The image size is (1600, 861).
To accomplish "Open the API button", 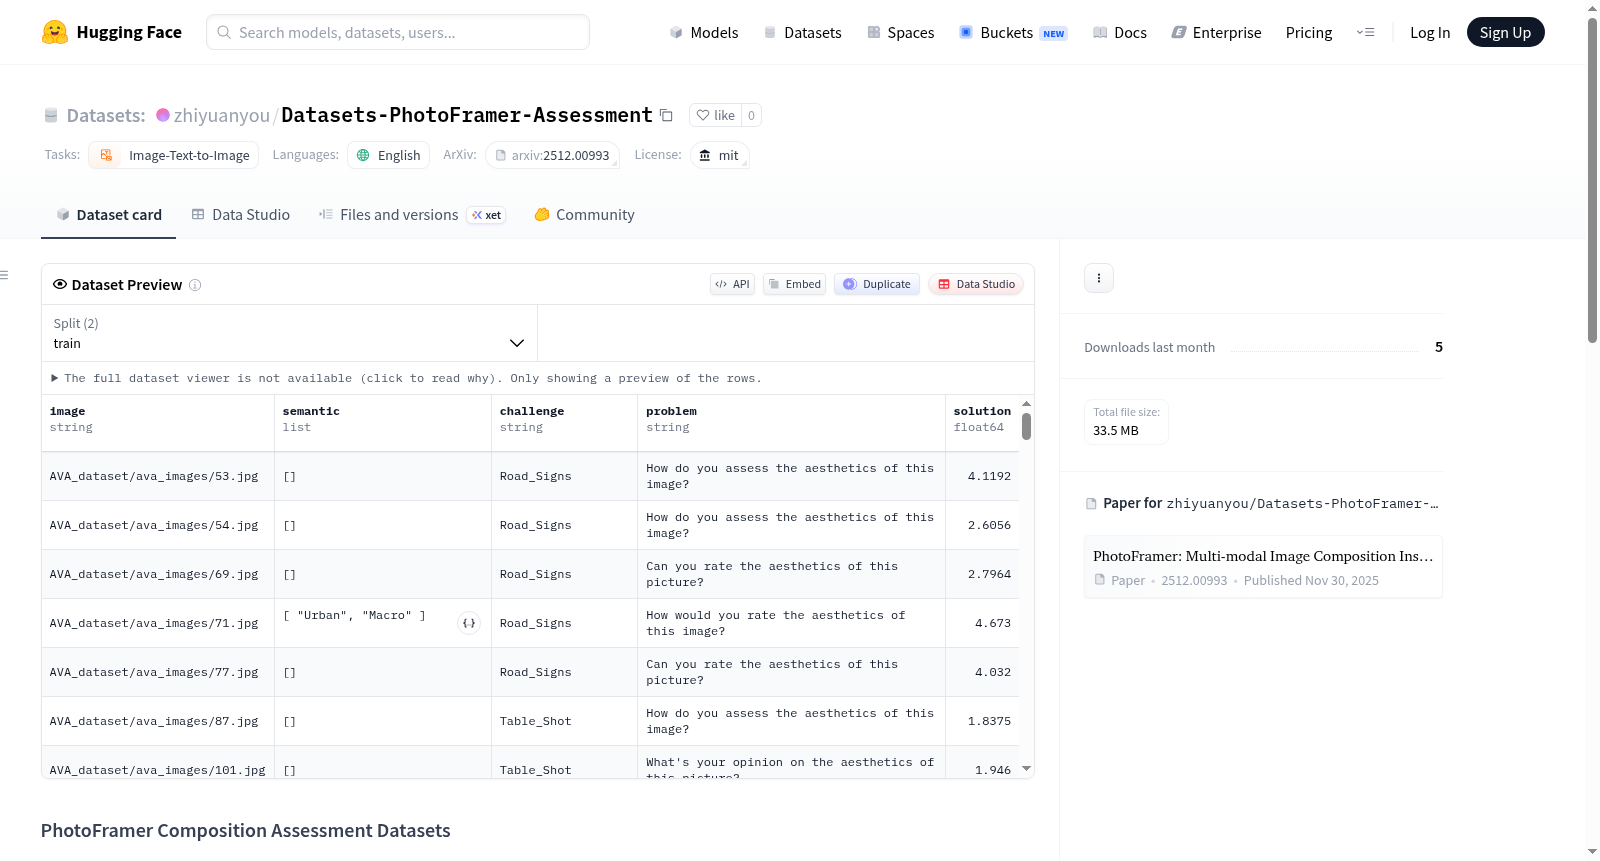I will tap(732, 284).
